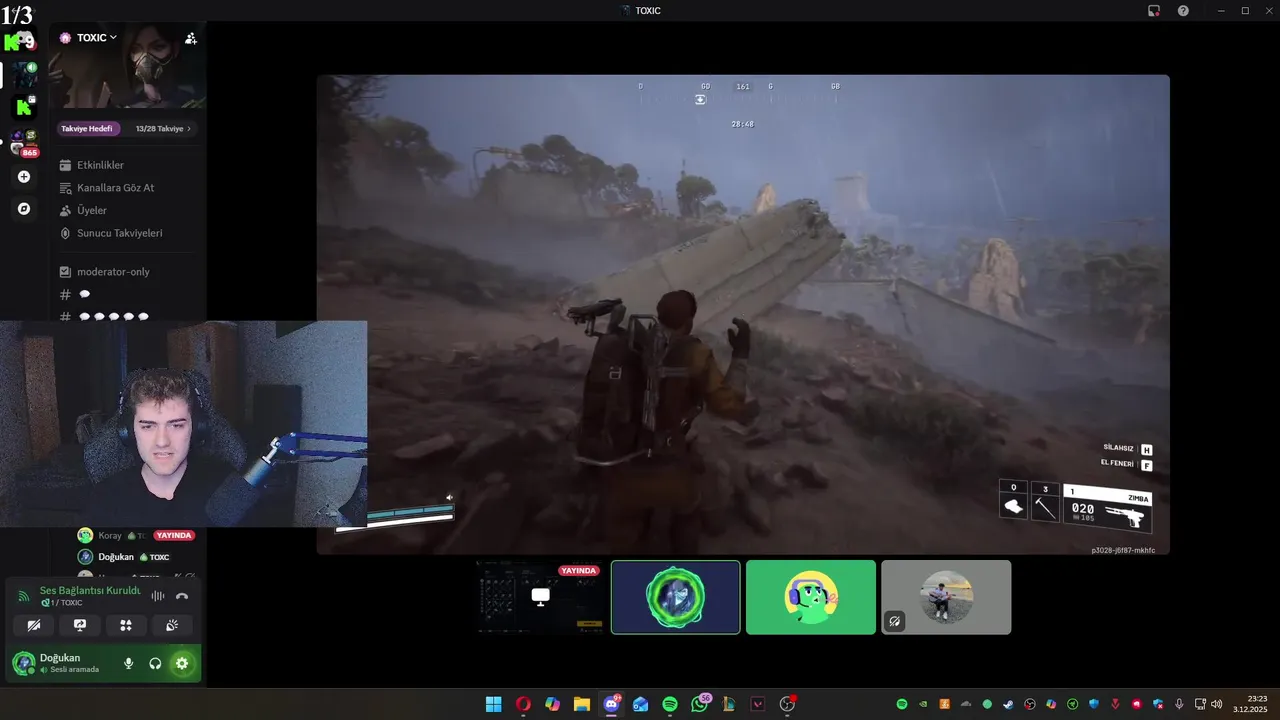1280x720 pixels.
Task: Open the Discord inbox icon in title bar
Action: coord(1153,10)
